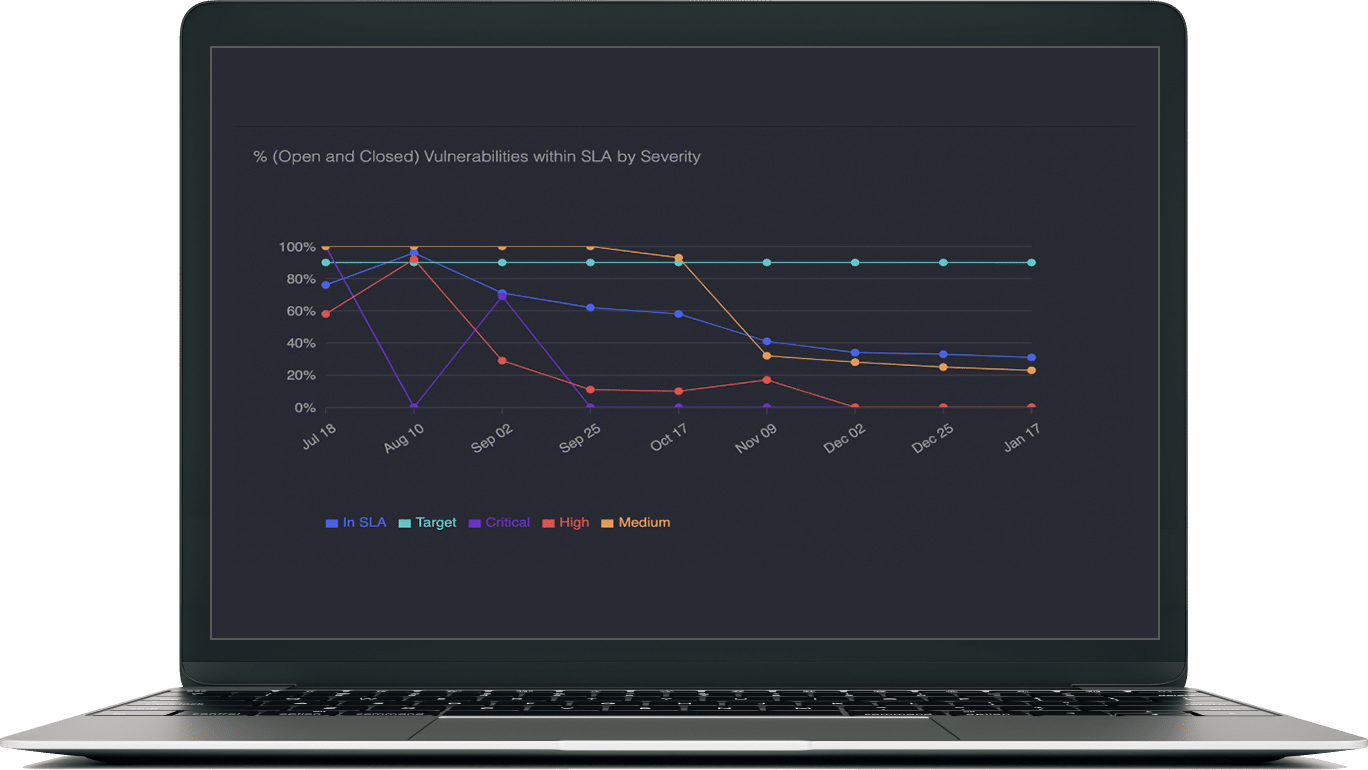Select the Critical data point at Sep 25

pos(590,407)
